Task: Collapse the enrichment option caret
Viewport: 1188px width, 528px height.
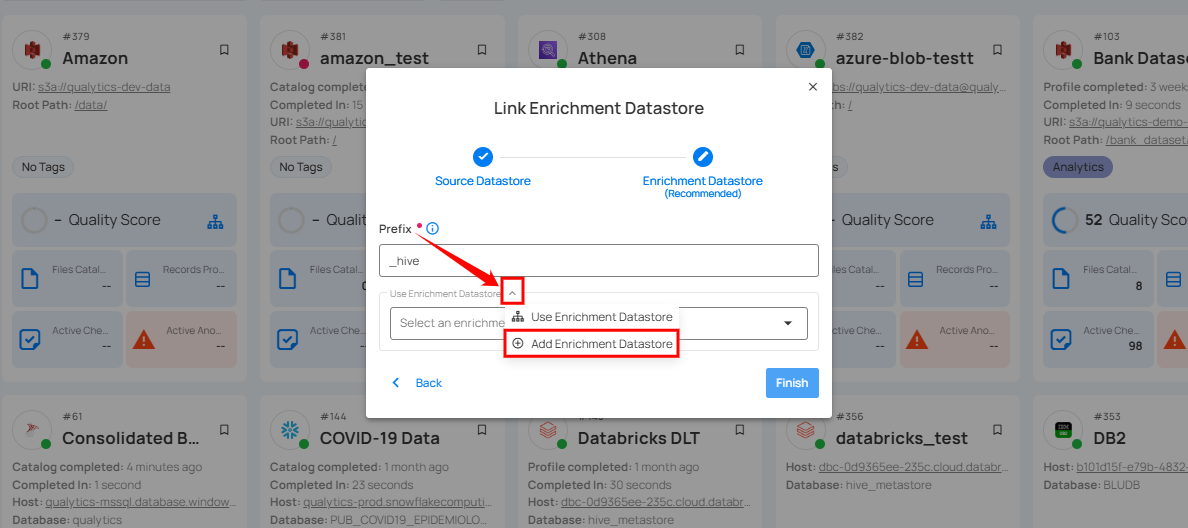Action: coord(512,292)
